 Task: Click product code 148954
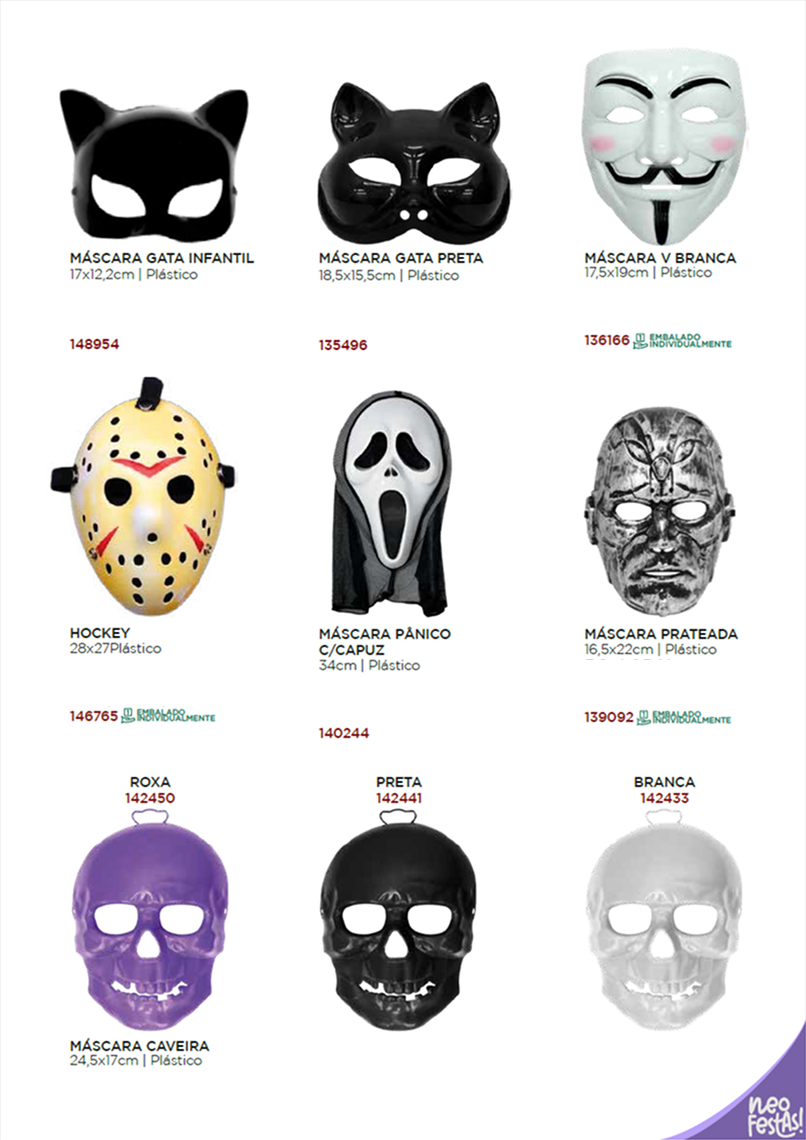point(94,344)
